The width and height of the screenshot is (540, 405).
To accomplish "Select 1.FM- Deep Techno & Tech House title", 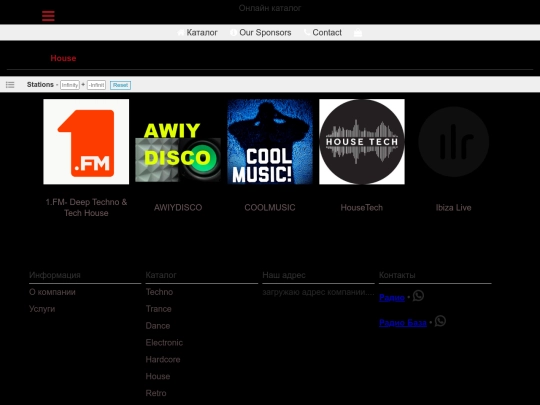I will (86, 207).
